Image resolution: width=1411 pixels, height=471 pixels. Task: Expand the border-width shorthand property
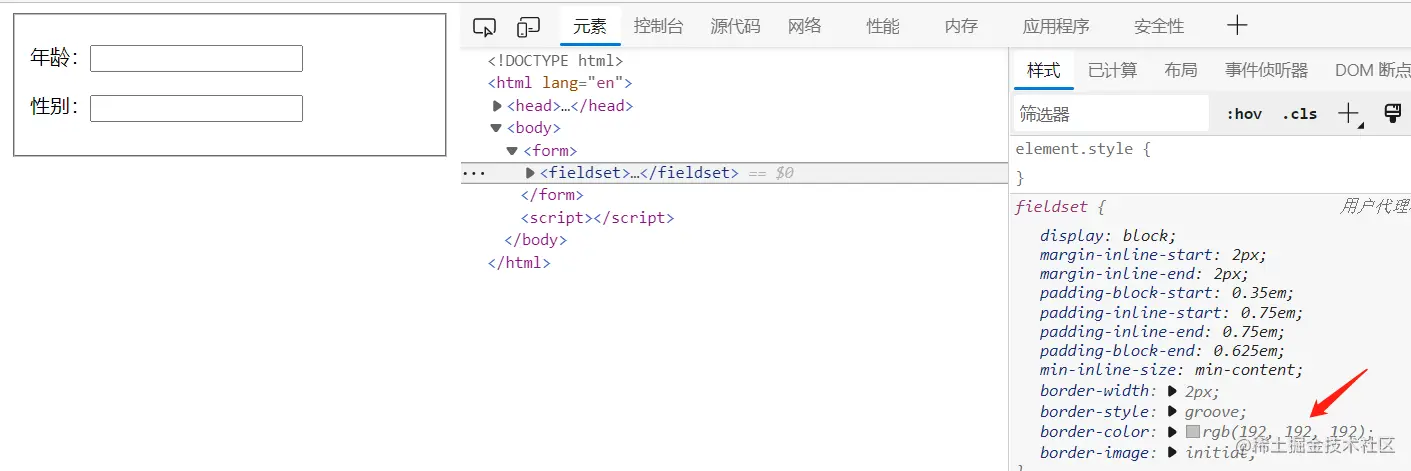click(1173, 391)
